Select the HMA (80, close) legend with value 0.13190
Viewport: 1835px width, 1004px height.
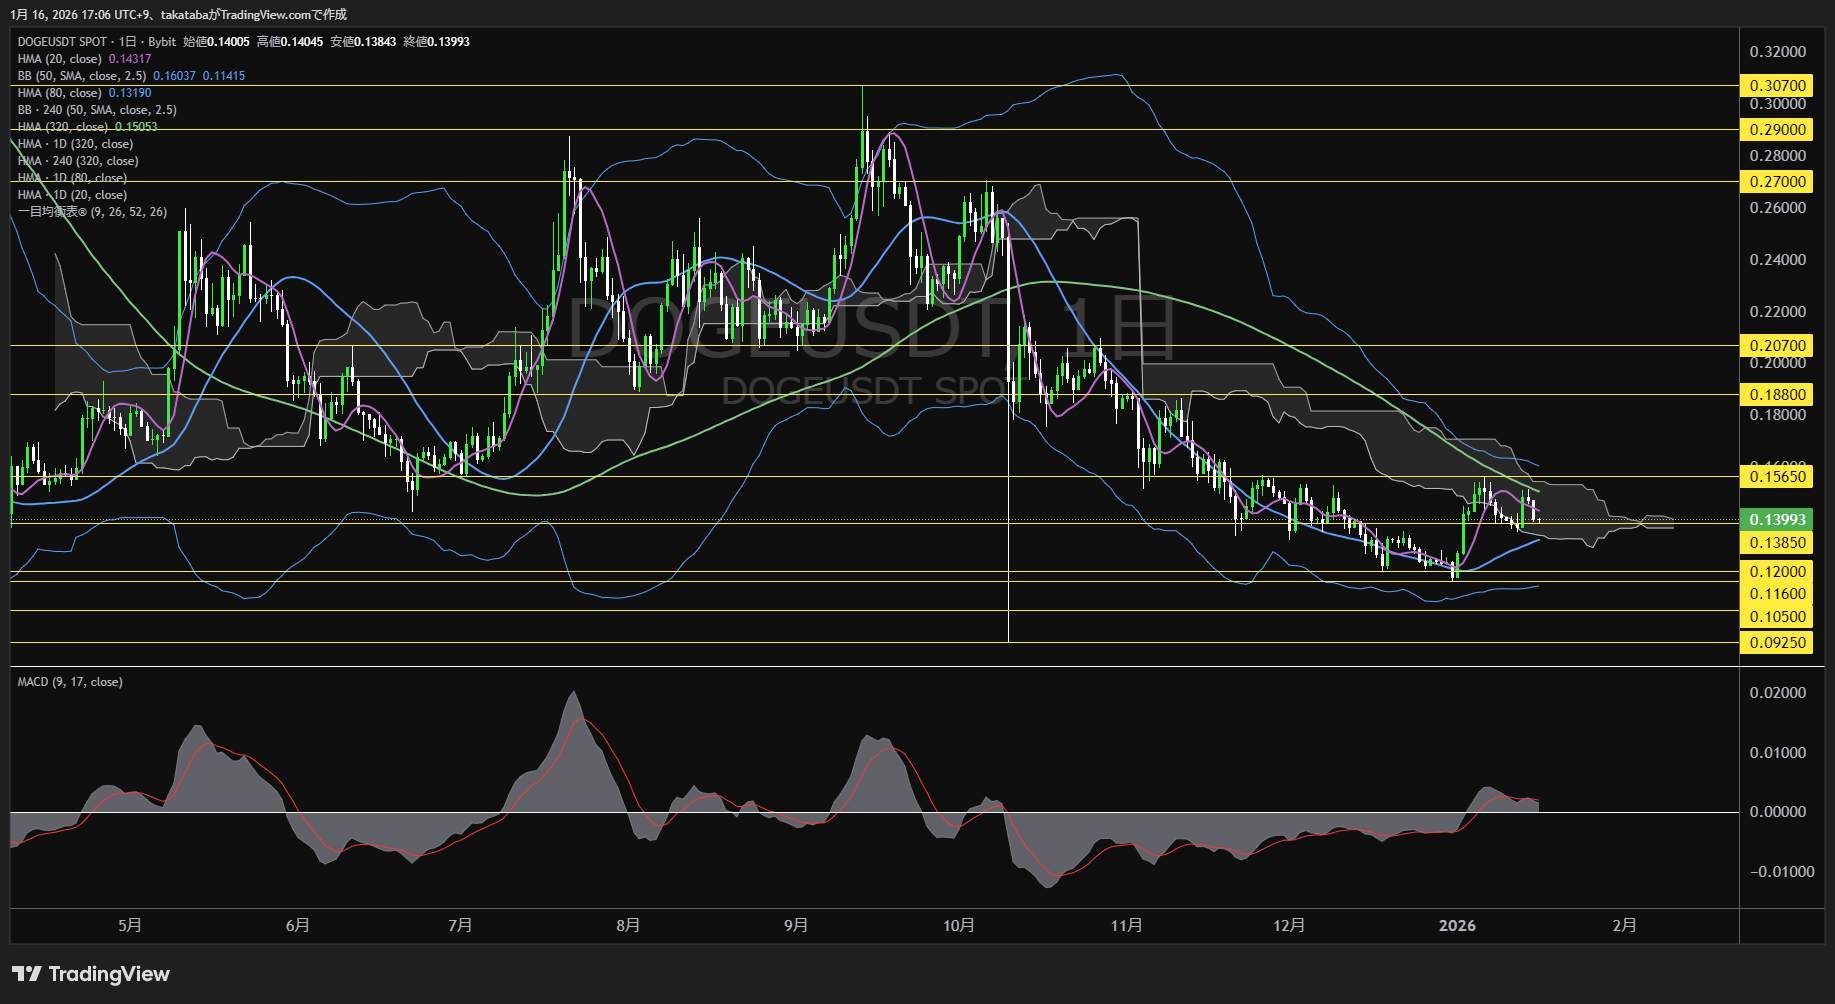(84, 93)
